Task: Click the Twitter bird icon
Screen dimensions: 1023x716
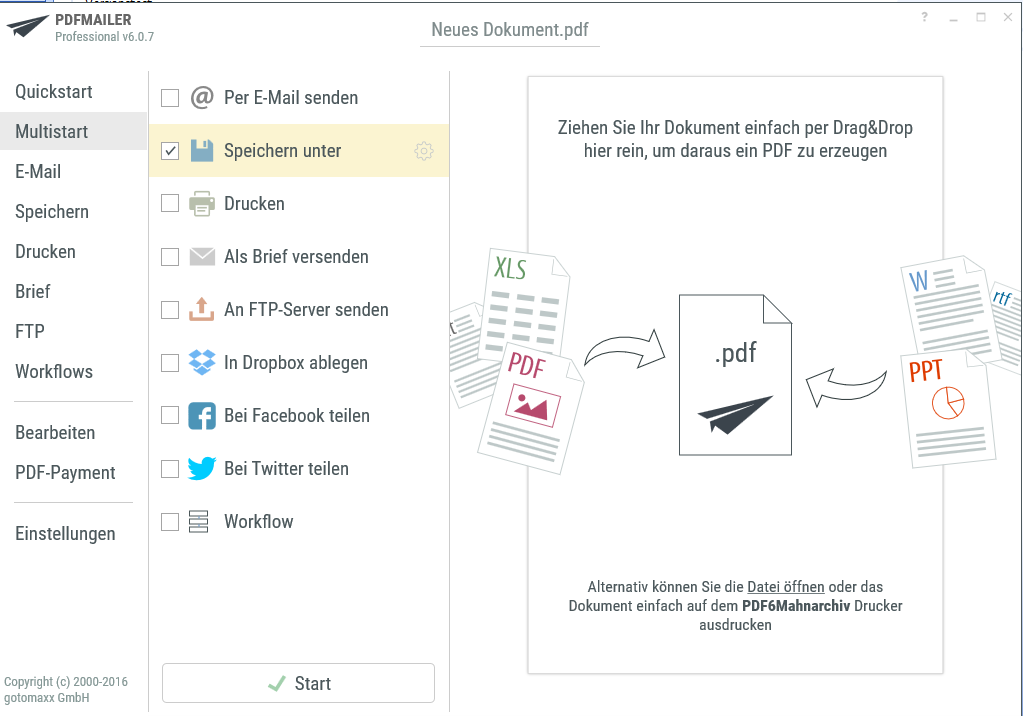Action: point(202,469)
